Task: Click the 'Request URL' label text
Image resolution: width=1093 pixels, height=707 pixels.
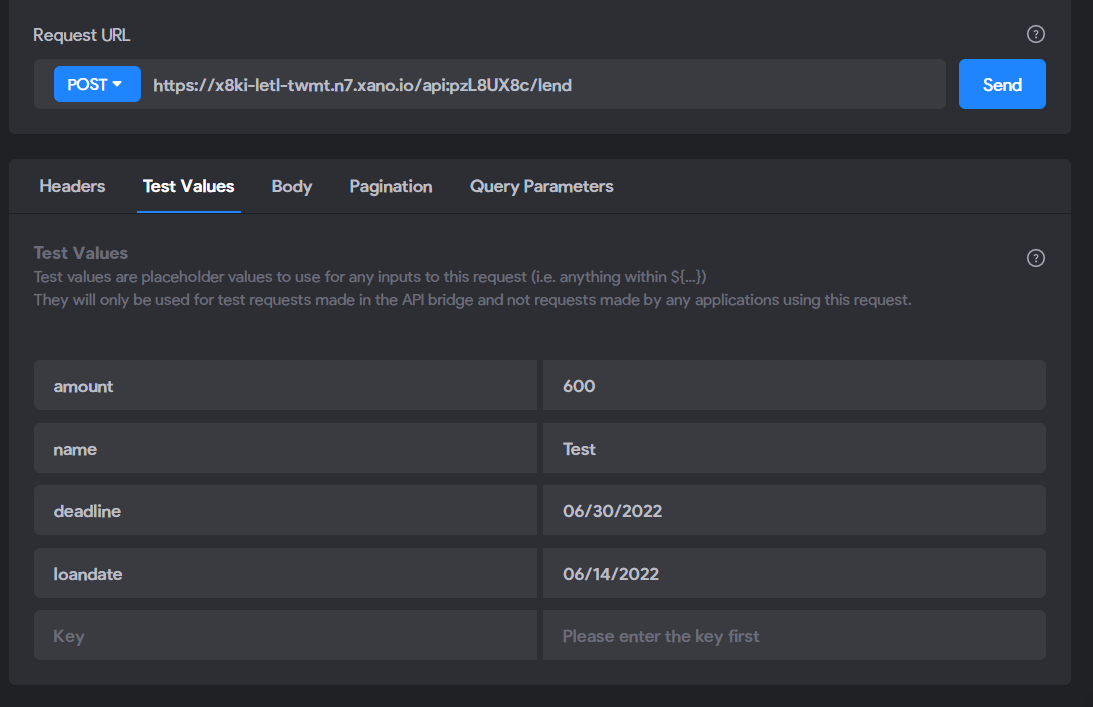Action: tap(82, 35)
